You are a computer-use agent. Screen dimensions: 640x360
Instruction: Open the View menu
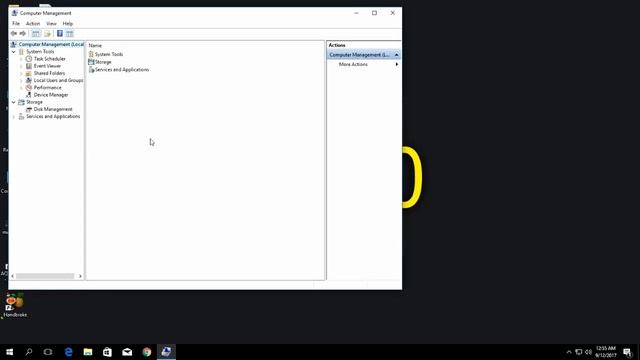pyautogui.click(x=51, y=24)
